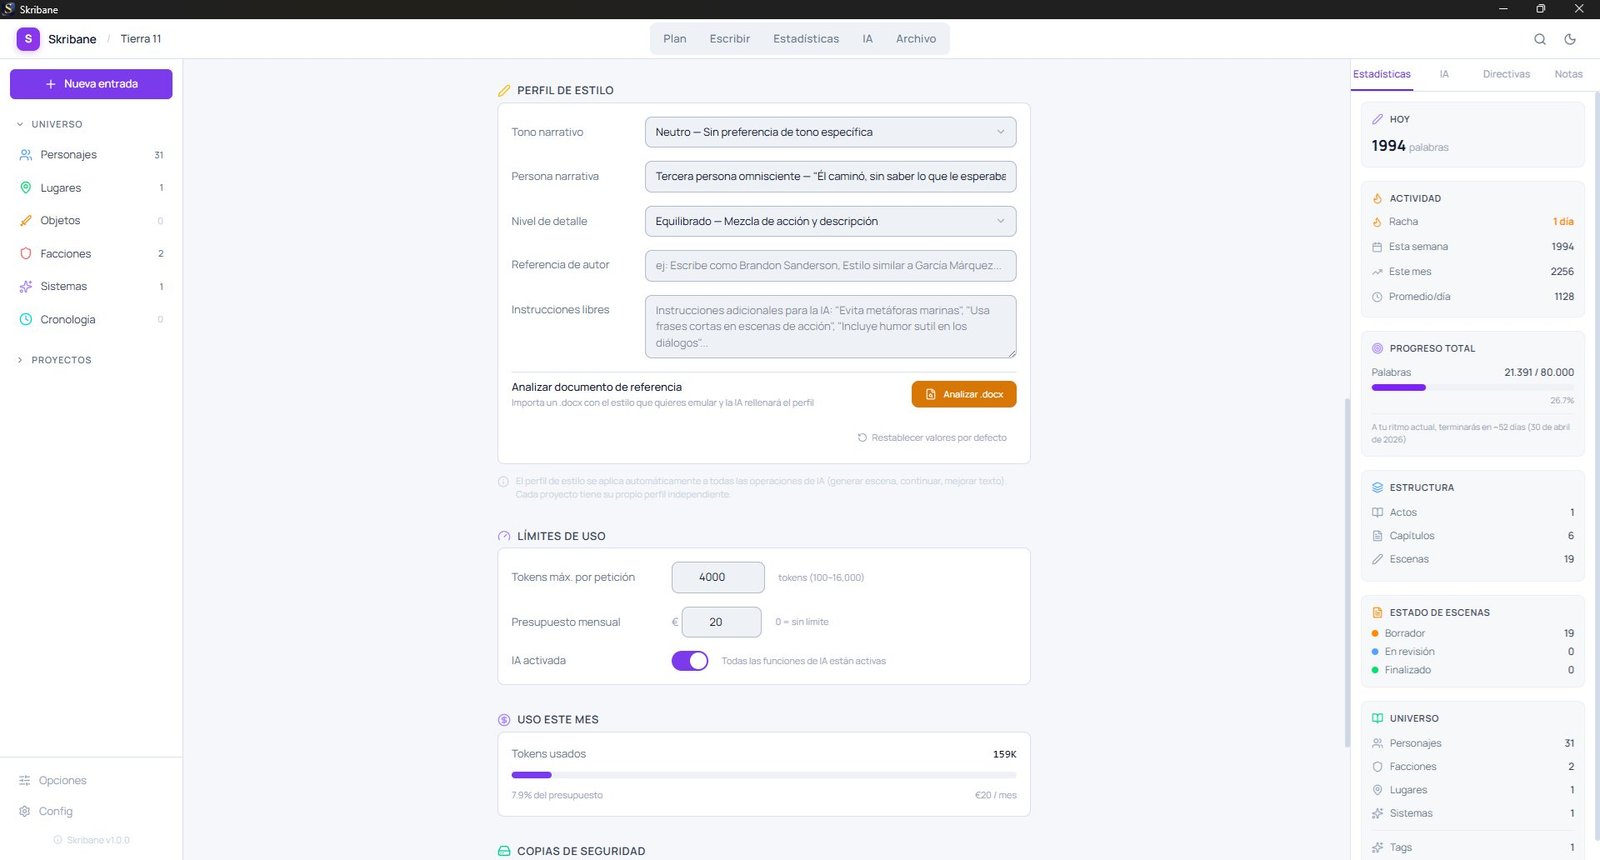This screenshot has height=860, width=1600.
Task: Click the search magnifier icon
Action: [1540, 39]
